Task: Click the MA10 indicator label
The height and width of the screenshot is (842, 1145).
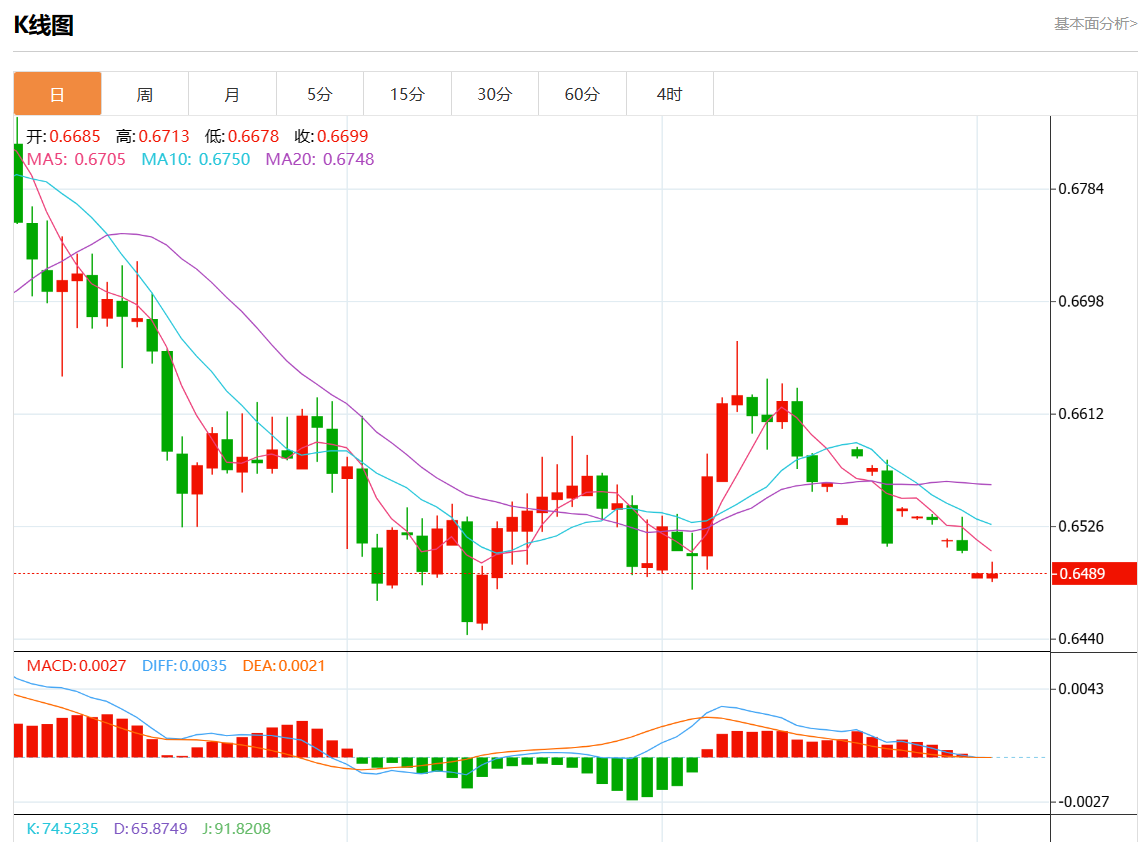Action: click(x=196, y=159)
